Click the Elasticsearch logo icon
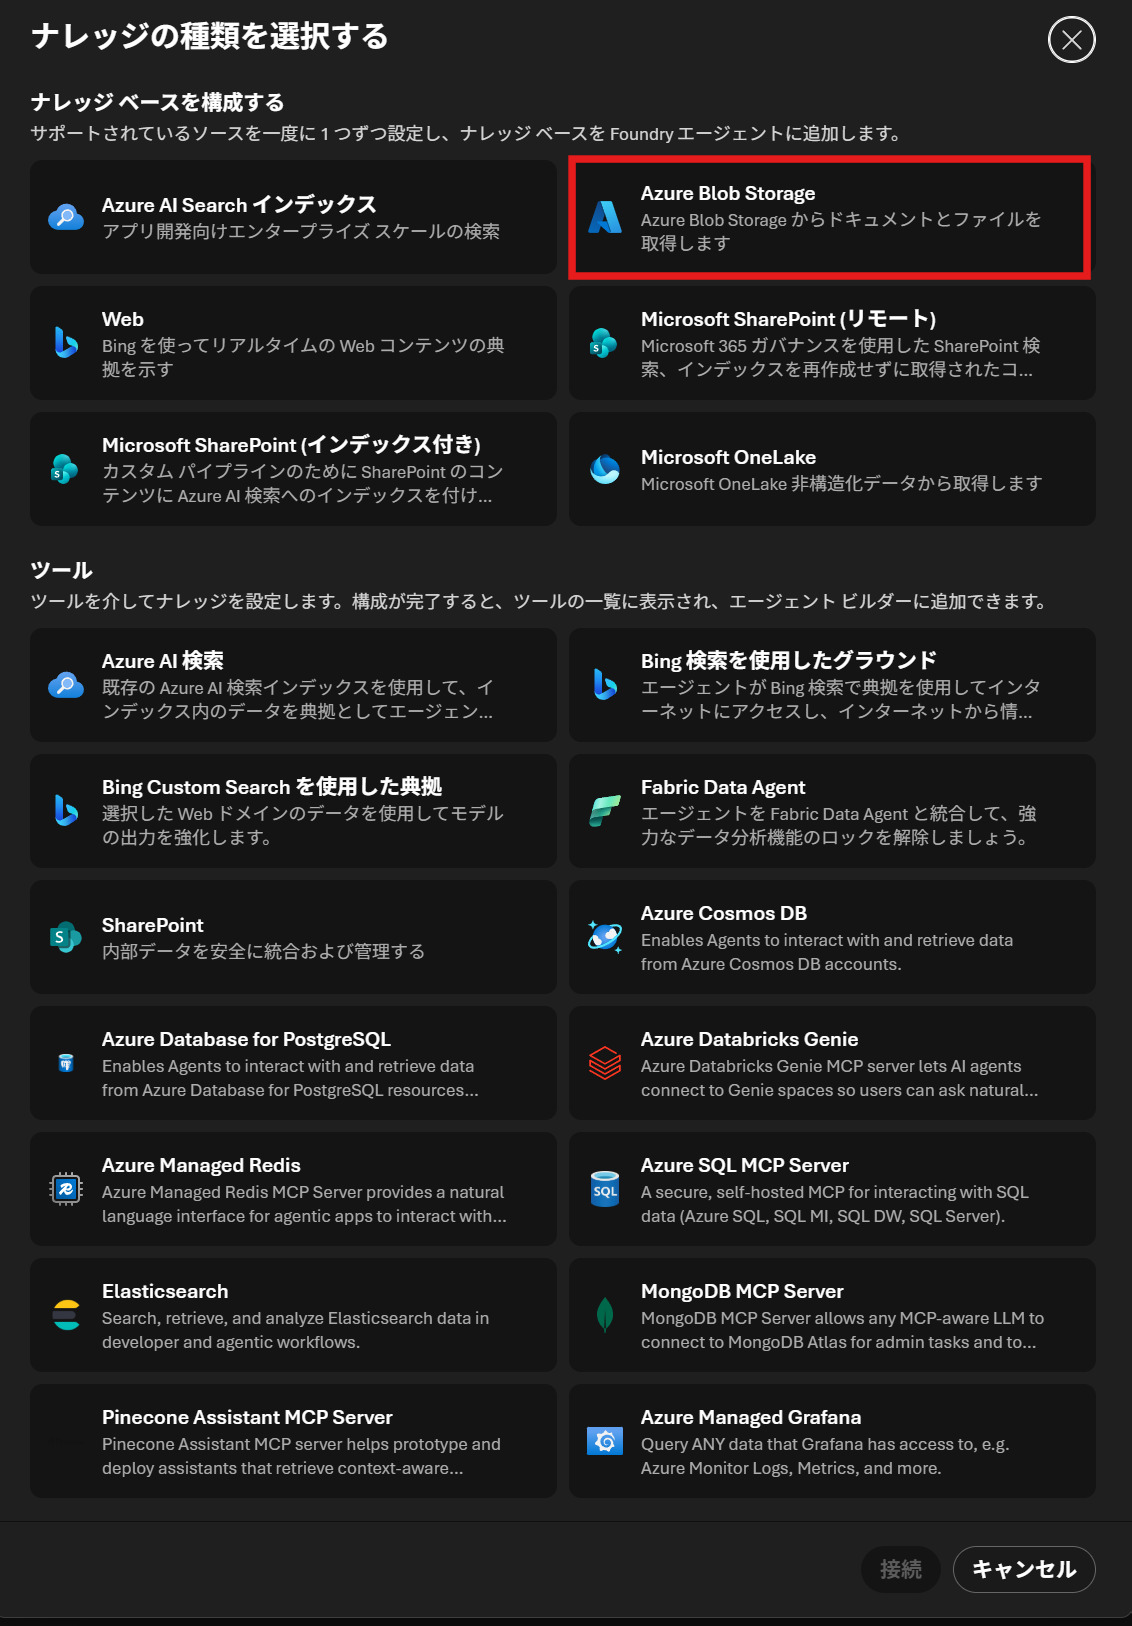1132x1626 pixels. pos(66,1315)
